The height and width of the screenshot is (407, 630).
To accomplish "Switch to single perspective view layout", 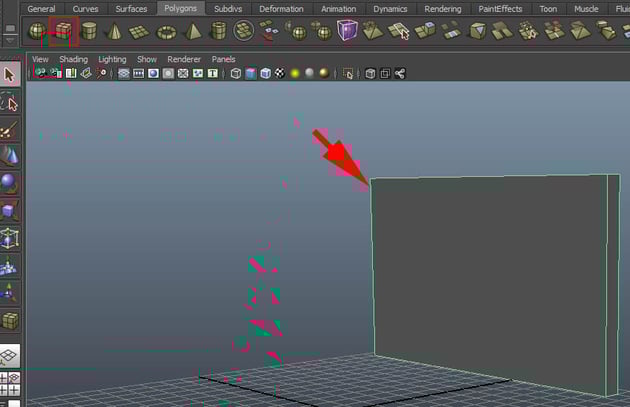I will [10, 356].
